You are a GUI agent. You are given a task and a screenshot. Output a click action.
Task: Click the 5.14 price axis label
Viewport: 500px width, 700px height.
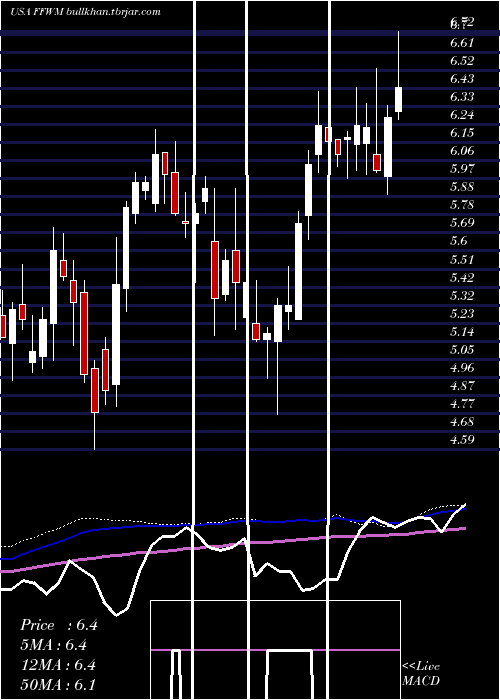tap(462, 332)
